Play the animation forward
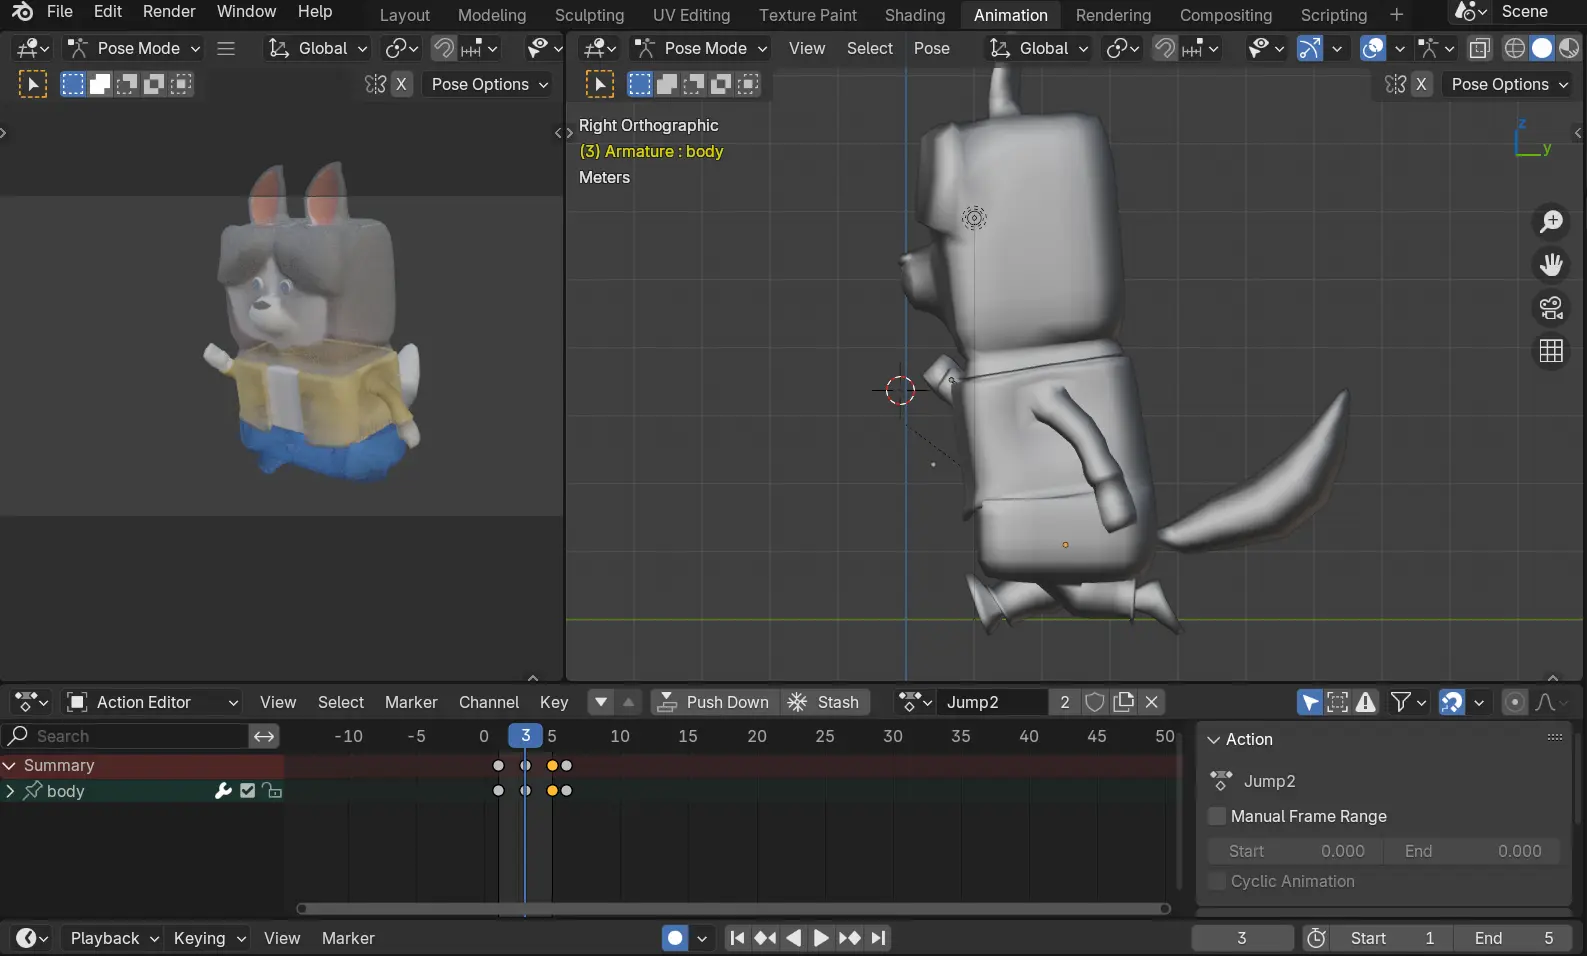The width and height of the screenshot is (1587, 956). 821,938
